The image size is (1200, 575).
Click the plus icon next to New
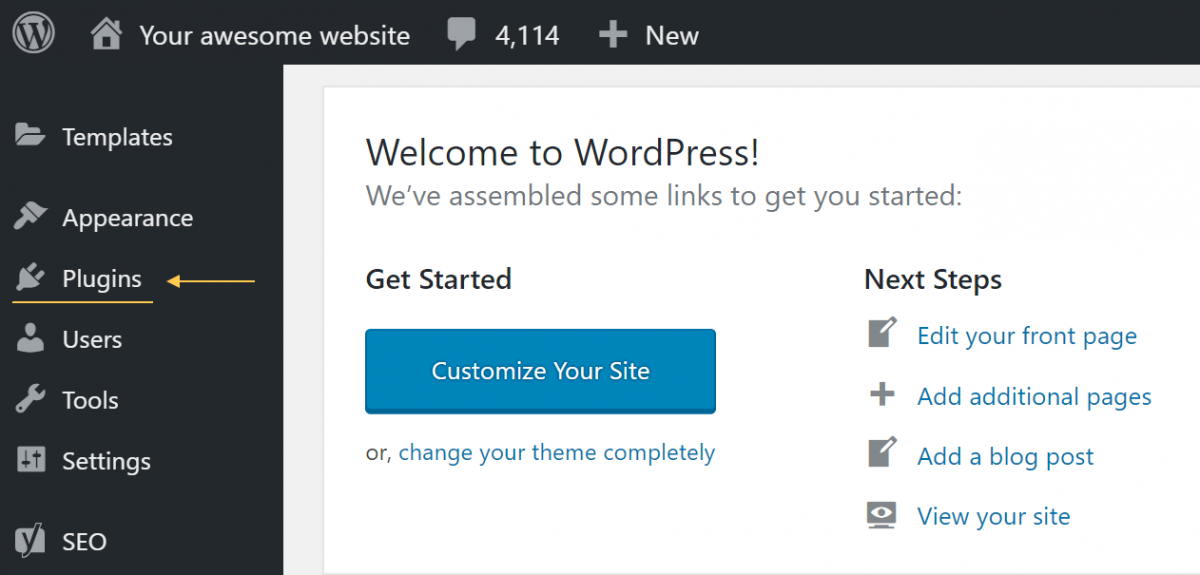click(x=612, y=35)
